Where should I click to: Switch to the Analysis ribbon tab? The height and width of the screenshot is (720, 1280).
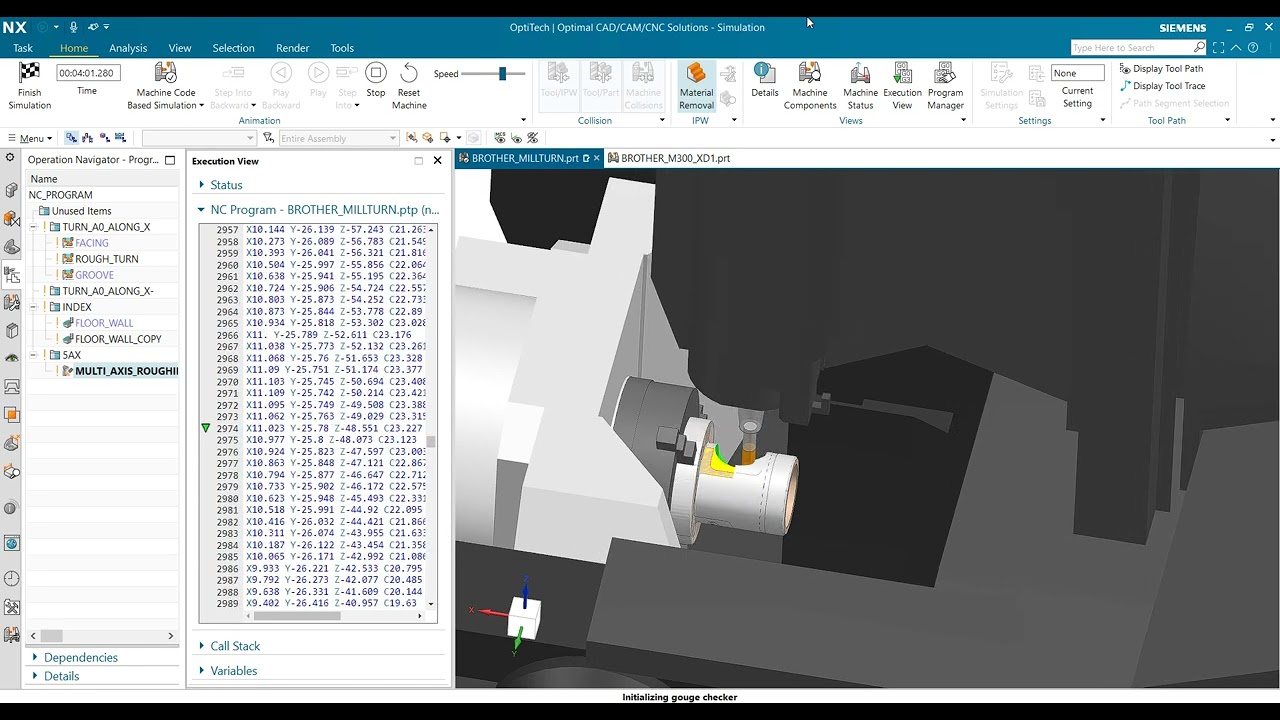pyautogui.click(x=128, y=48)
